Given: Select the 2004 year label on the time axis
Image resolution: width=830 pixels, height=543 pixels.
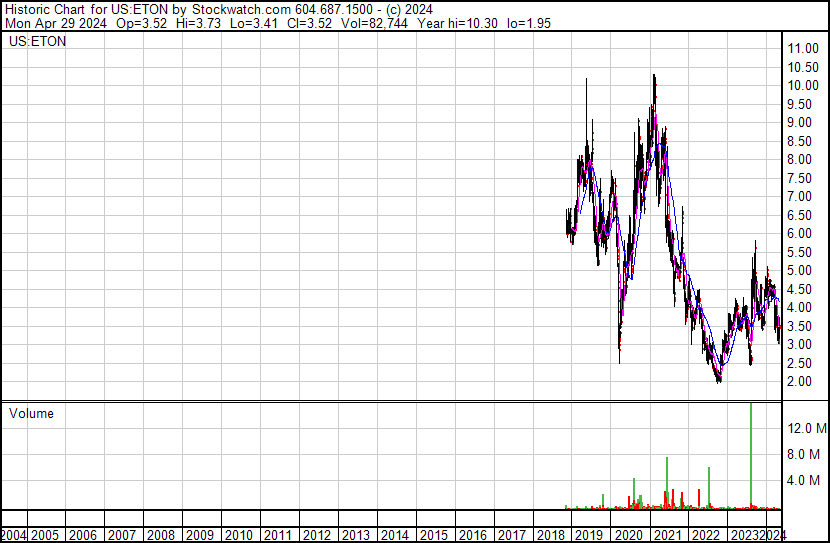Looking at the screenshot, I should pos(15,535).
